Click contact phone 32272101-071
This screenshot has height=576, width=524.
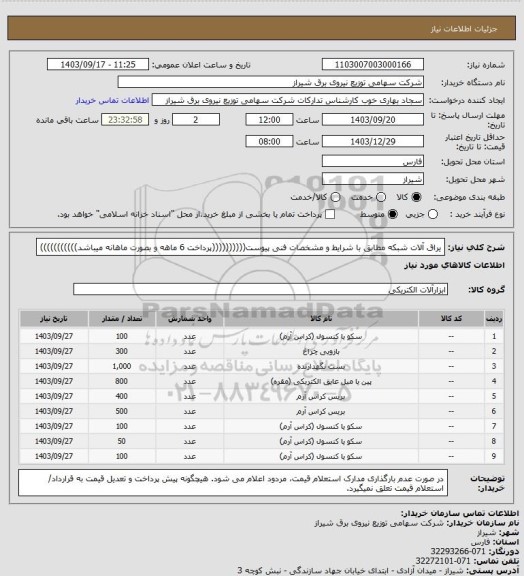click(443, 561)
